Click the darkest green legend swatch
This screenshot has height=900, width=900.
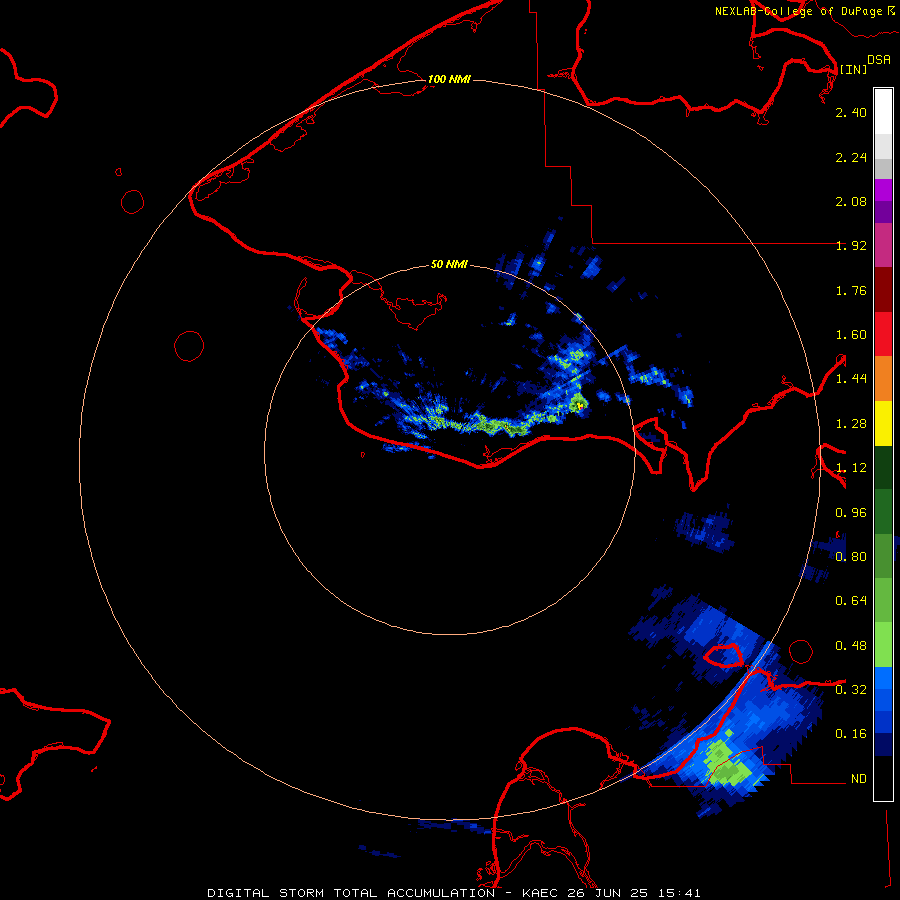coord(883,467)
